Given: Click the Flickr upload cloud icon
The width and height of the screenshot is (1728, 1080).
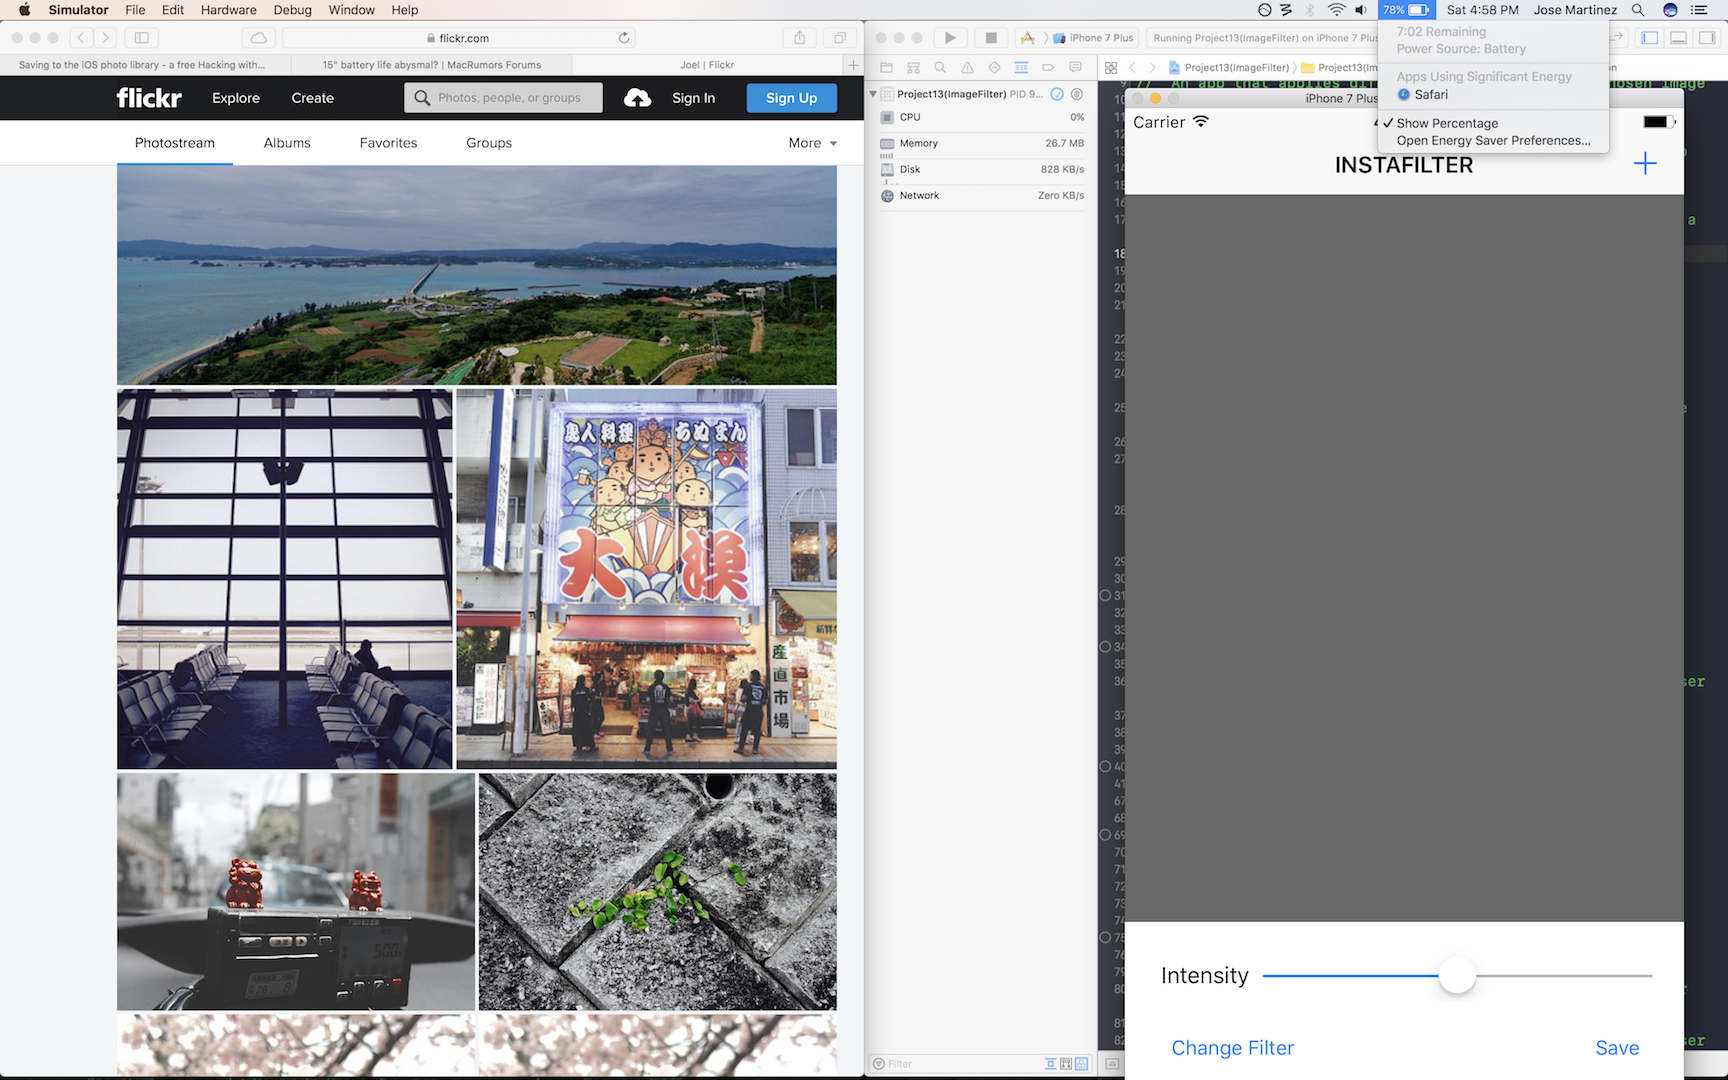Looking at the screenshot, I should pos(637,98).
